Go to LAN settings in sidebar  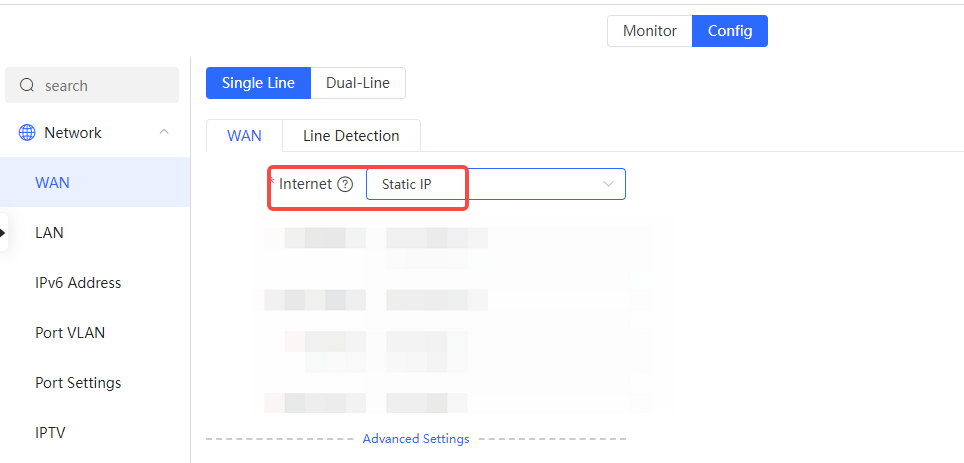tap(49, 233)
